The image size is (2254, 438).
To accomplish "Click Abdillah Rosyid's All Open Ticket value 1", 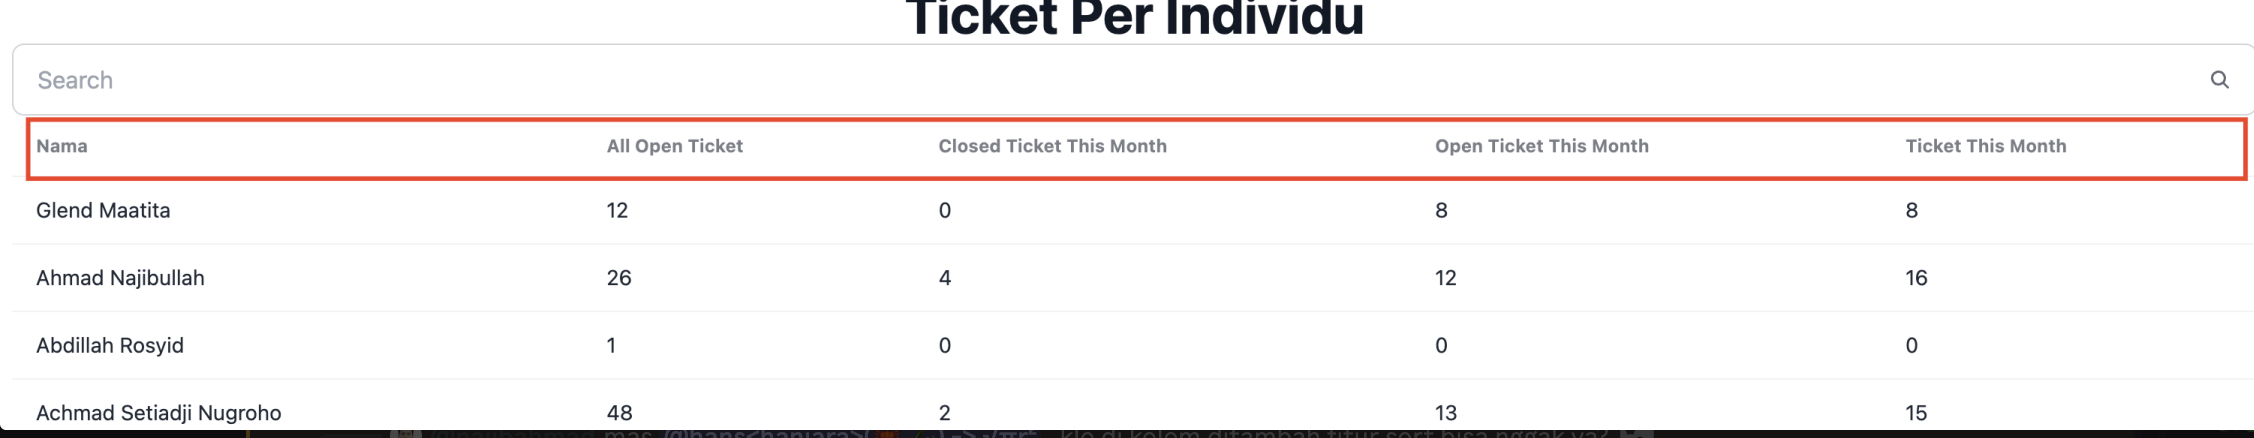I will [x=611, y=346].
